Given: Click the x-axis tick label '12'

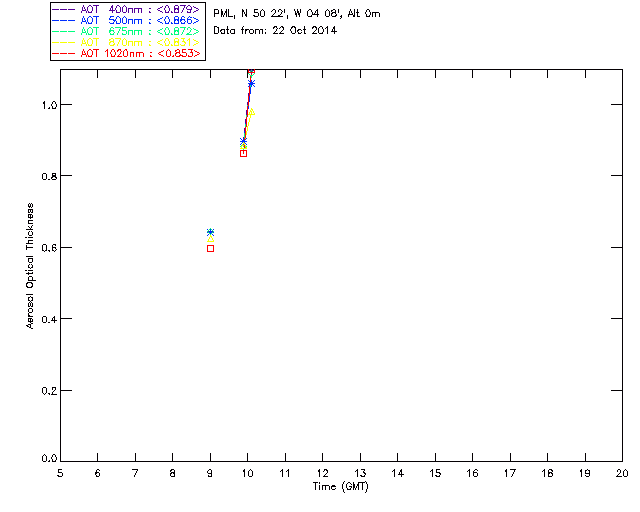Looking at the screenshot, I should point(322,473).
